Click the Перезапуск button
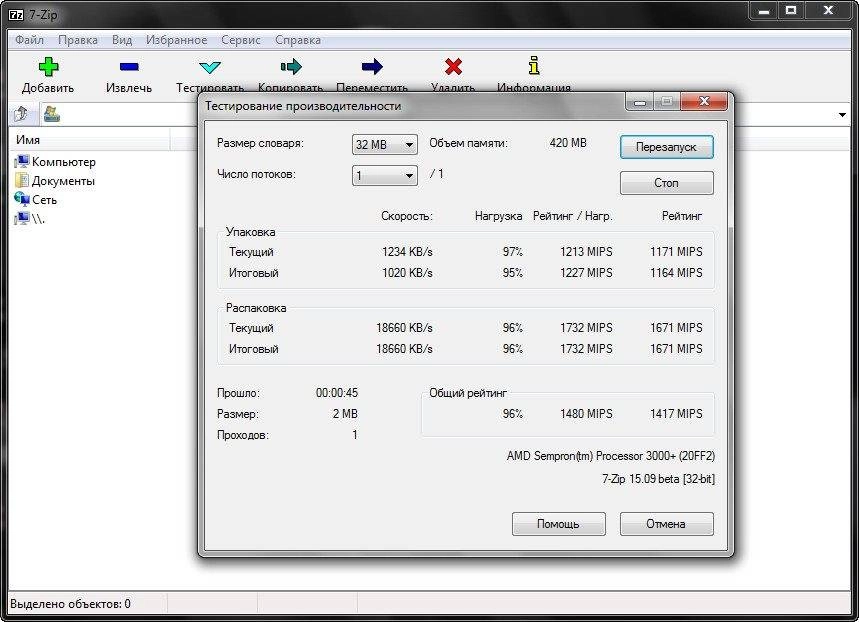 tap(667, 147)
